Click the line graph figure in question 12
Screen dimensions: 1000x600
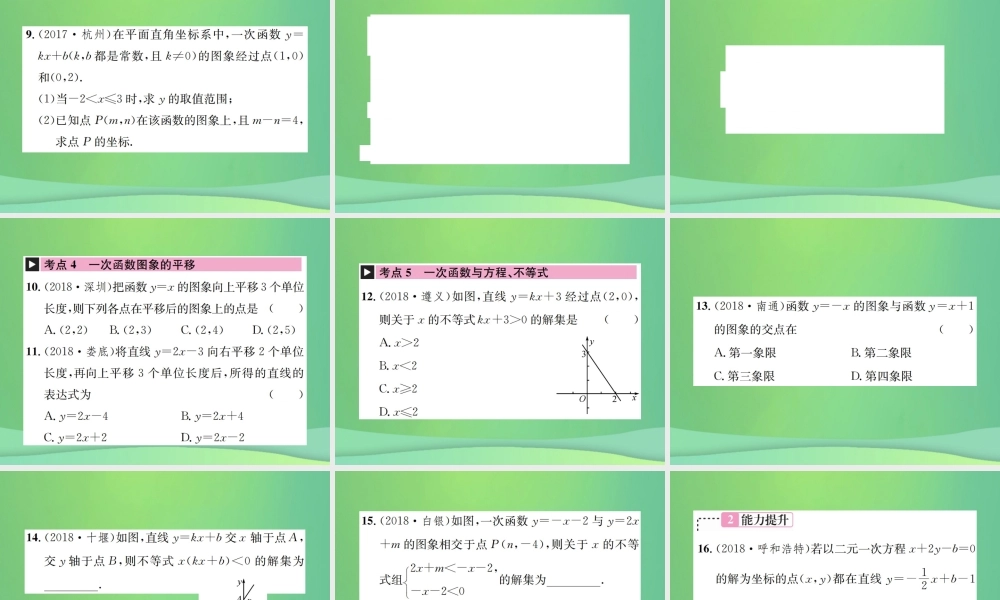coord(597,374)
